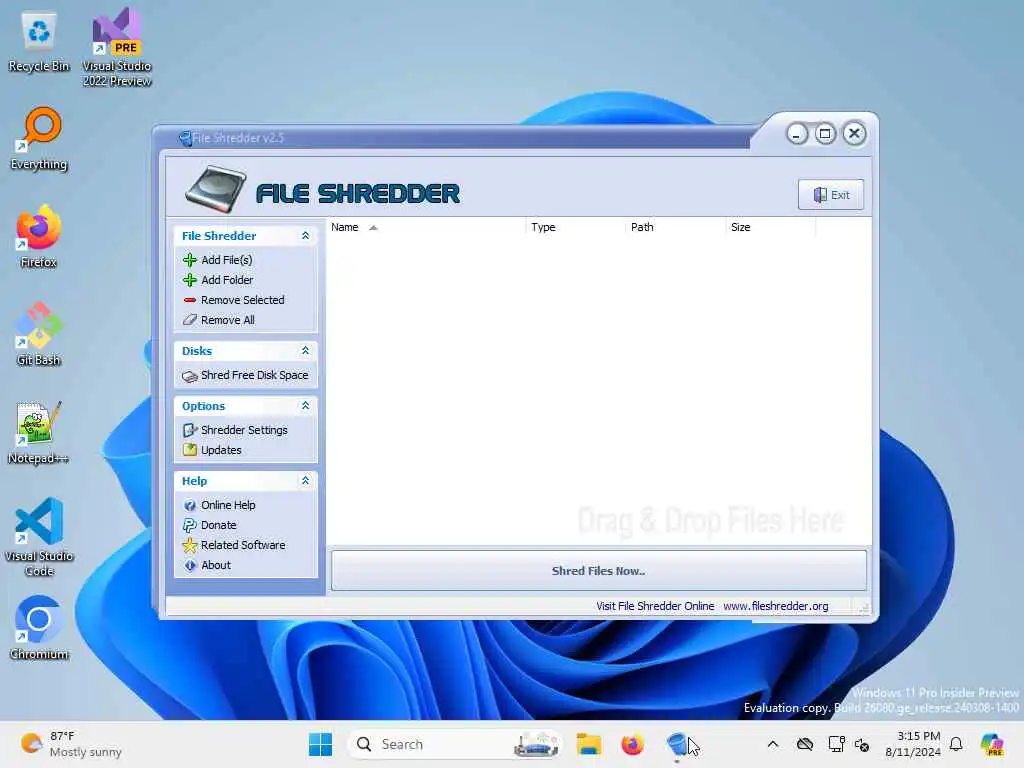Collapse the Options sidebar section

[305, 406]
